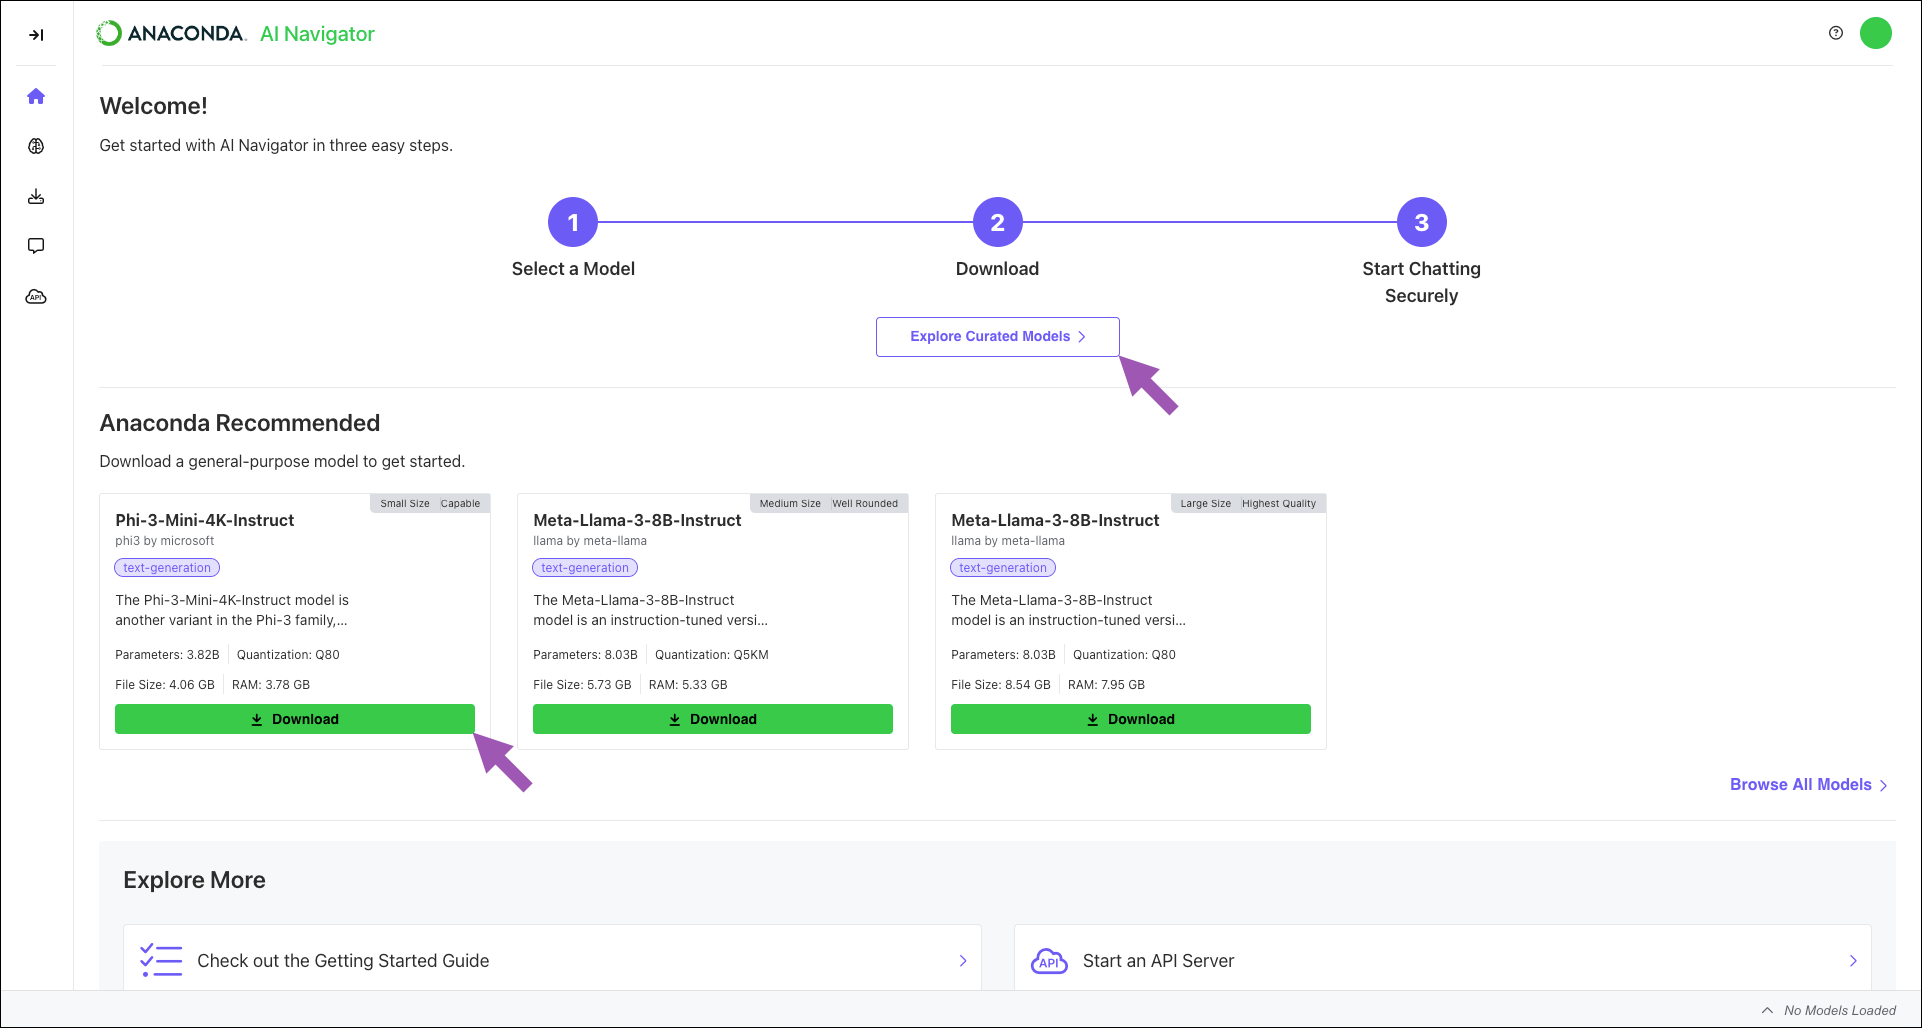Image resolution: width=1922 pixels, height=1028 pixels.
Task: Download Meta-Llama-3-8B-Instruct Q5KM model
Action: coord(713,719)
